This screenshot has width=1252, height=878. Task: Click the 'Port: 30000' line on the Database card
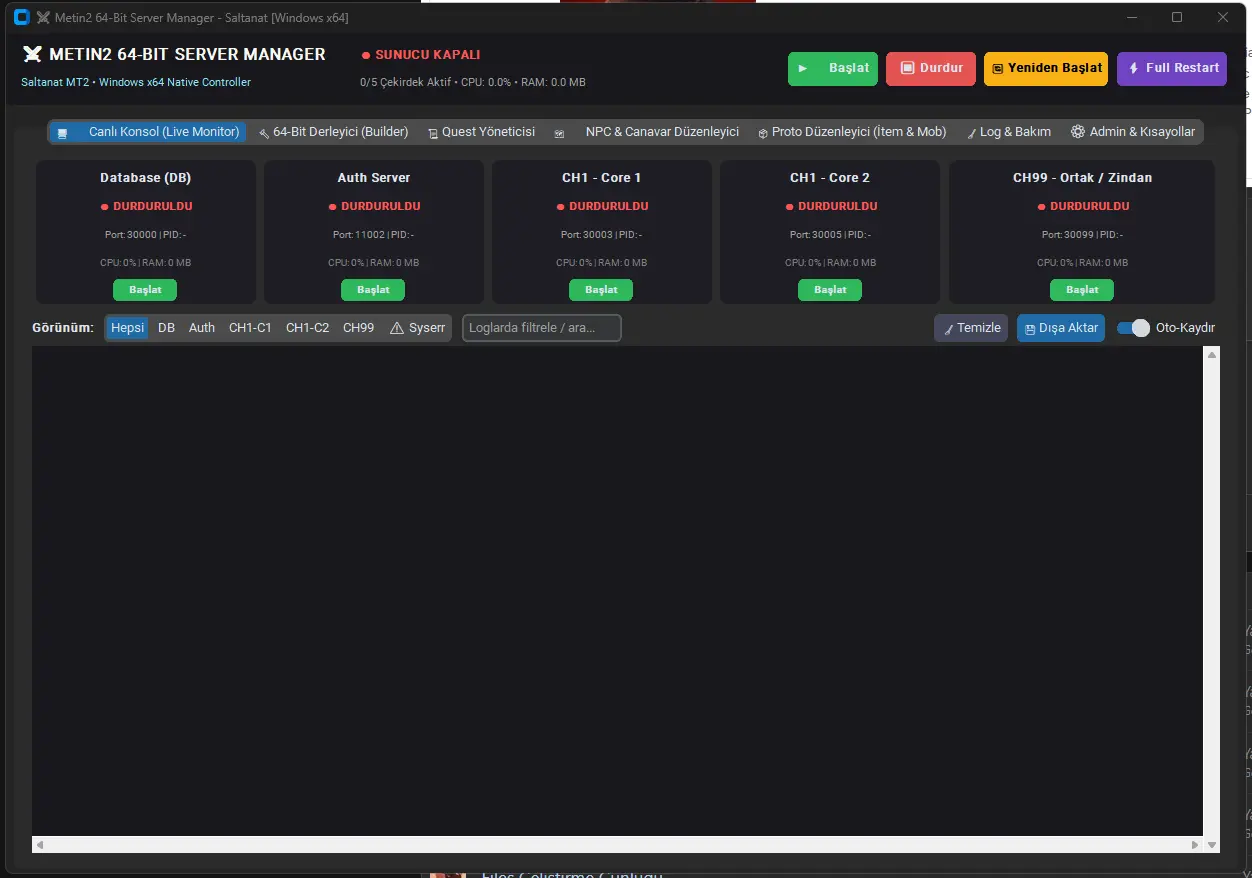(x=145, y=235)
